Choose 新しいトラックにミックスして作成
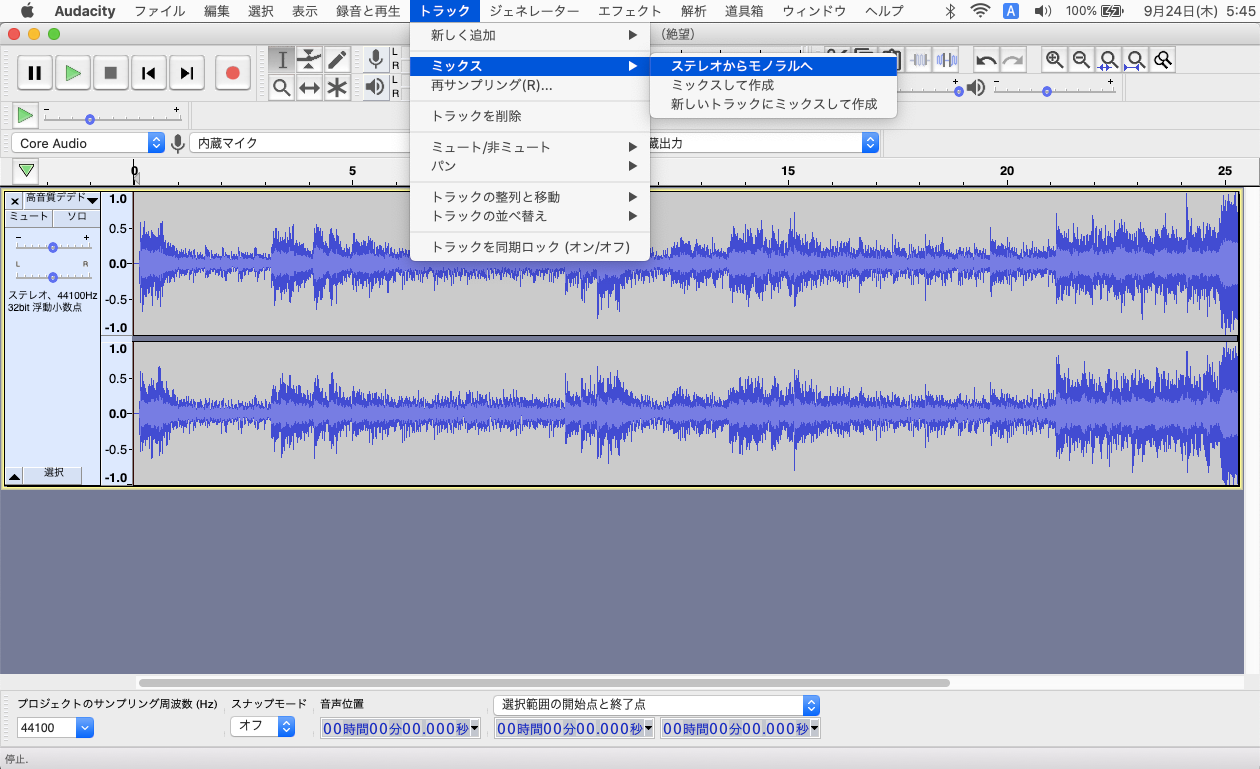This screenshot has height=769, width=1260. click(772, 104)
